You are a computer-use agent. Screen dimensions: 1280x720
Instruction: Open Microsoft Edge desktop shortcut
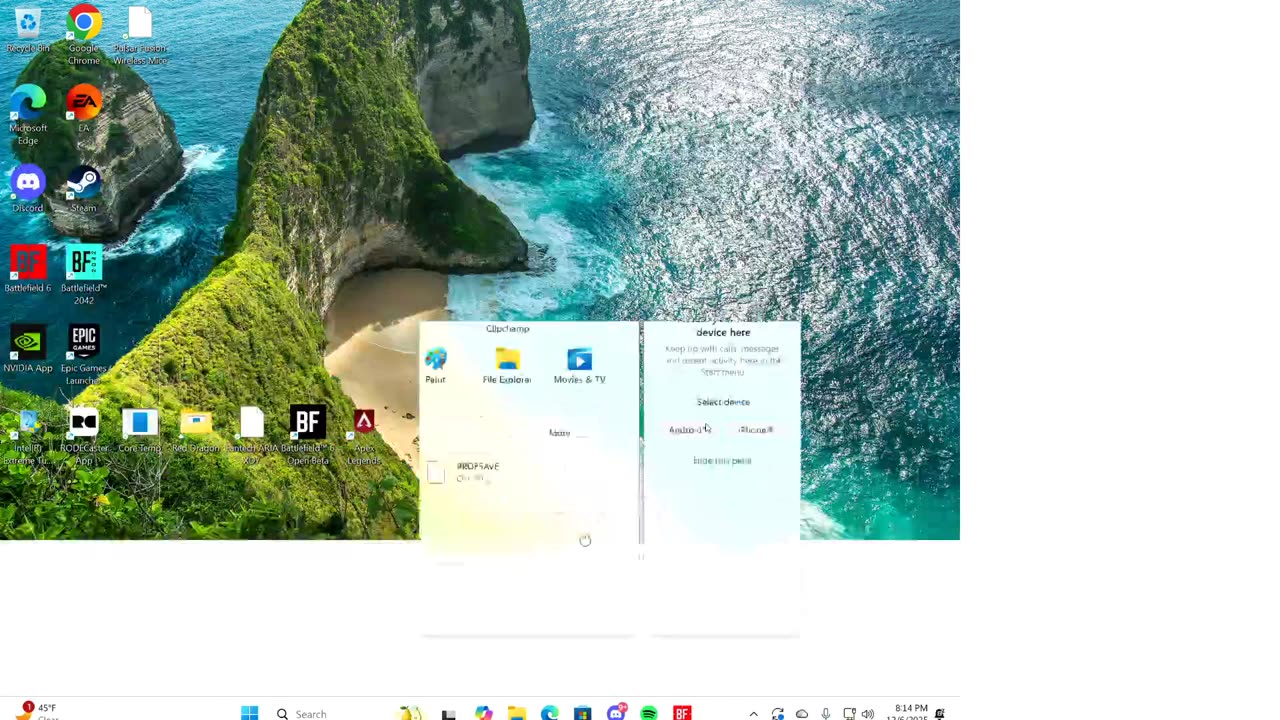(28, 115)
